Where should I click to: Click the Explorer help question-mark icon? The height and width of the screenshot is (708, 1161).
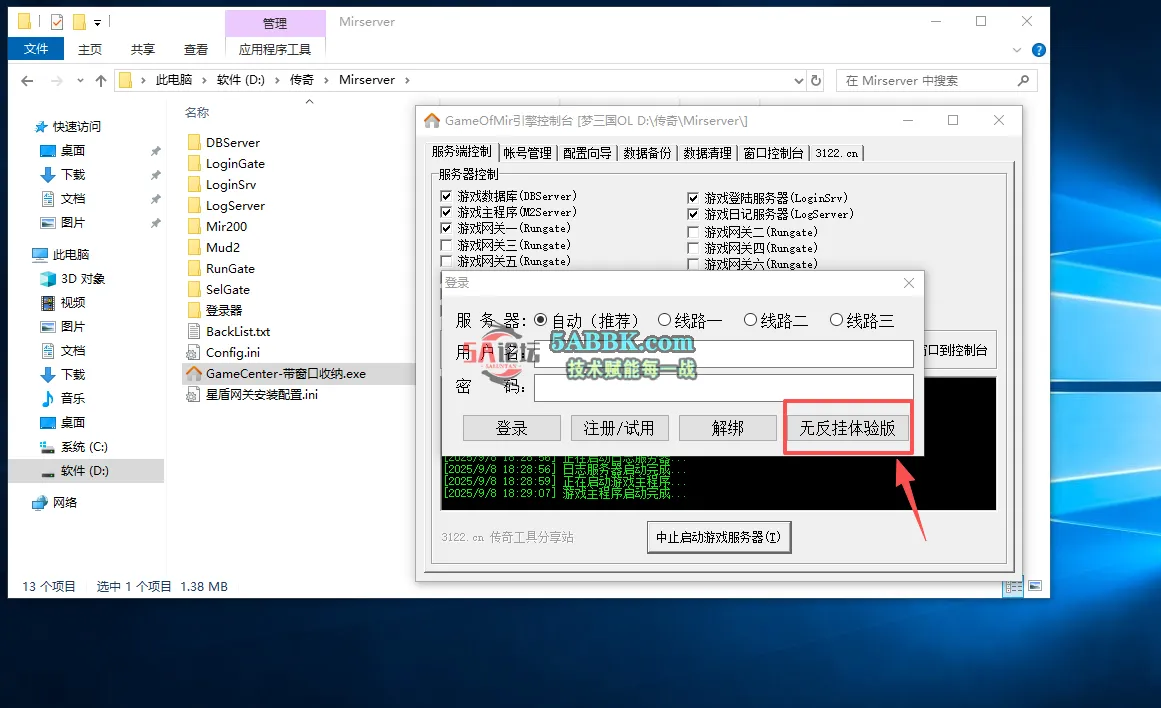click(1039, 50)
